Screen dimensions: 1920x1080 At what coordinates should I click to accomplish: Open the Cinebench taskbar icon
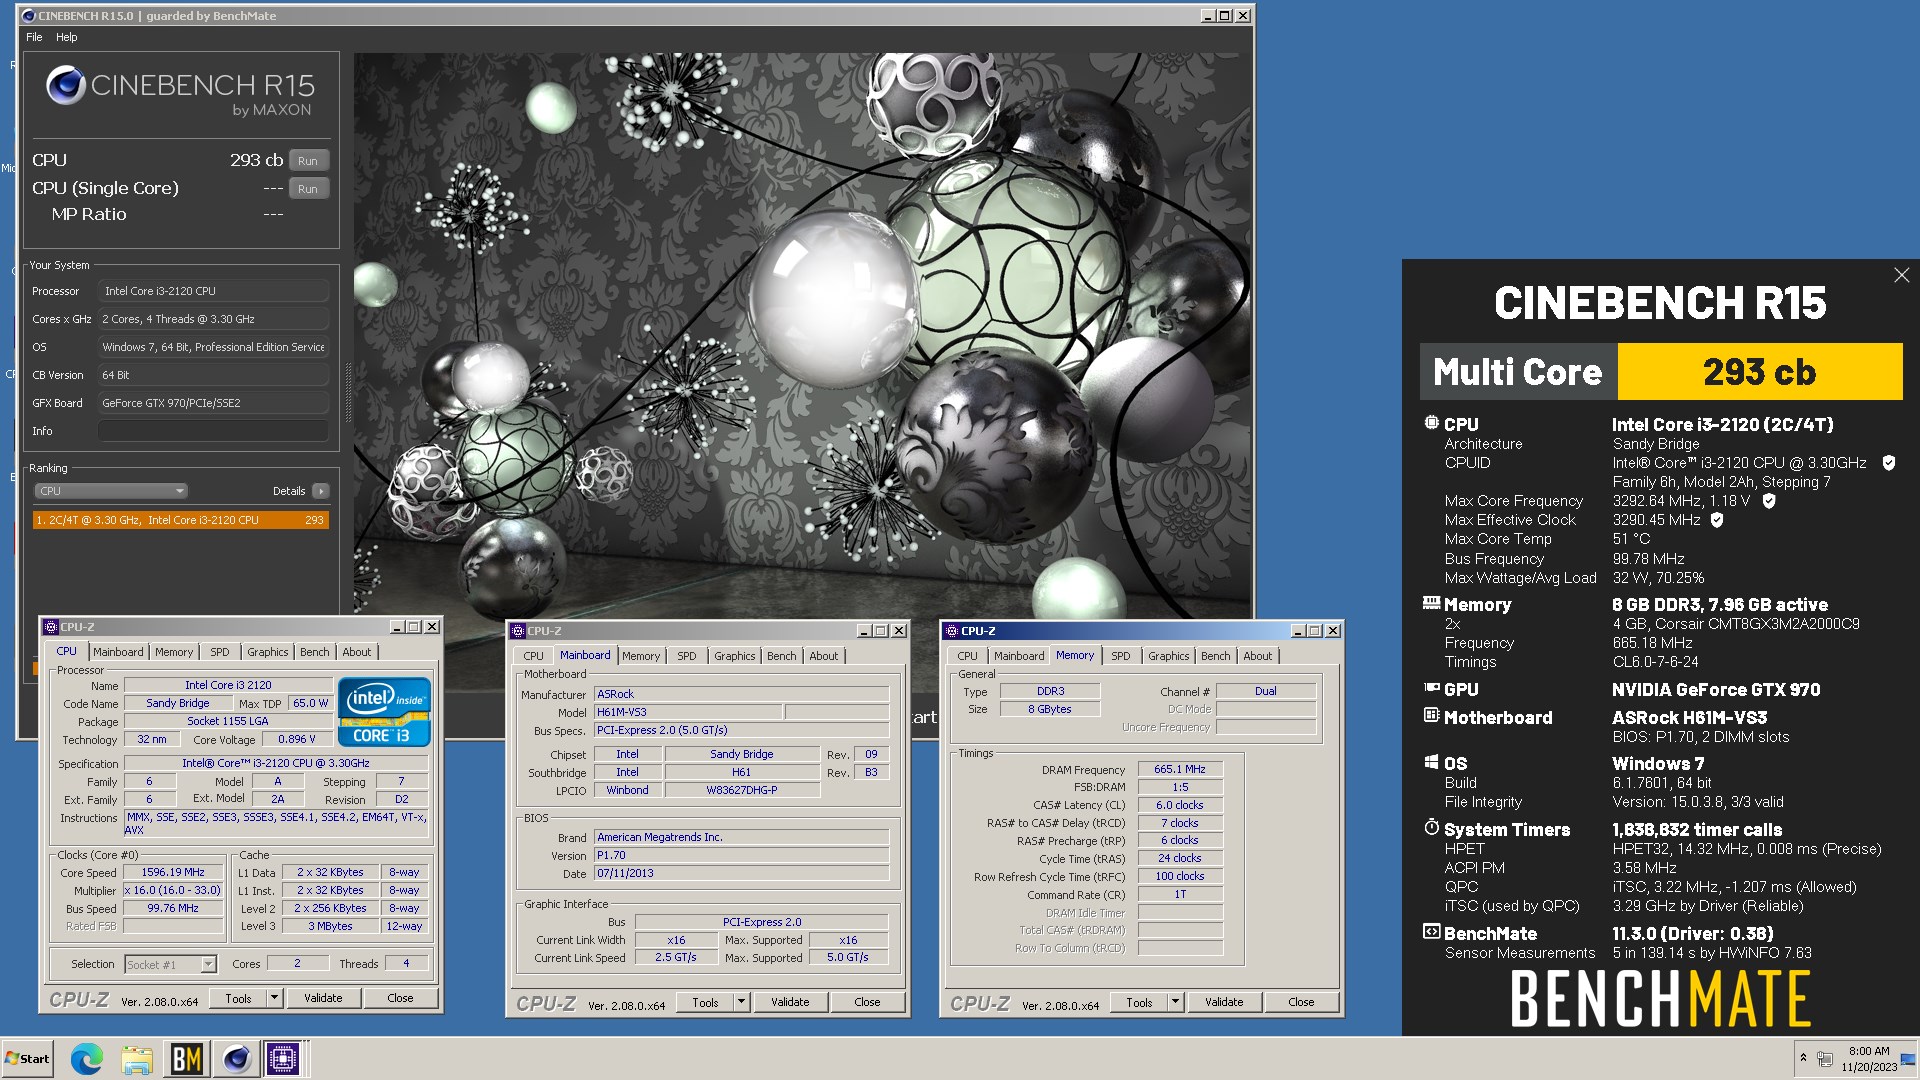click(x=236, y=1058)
